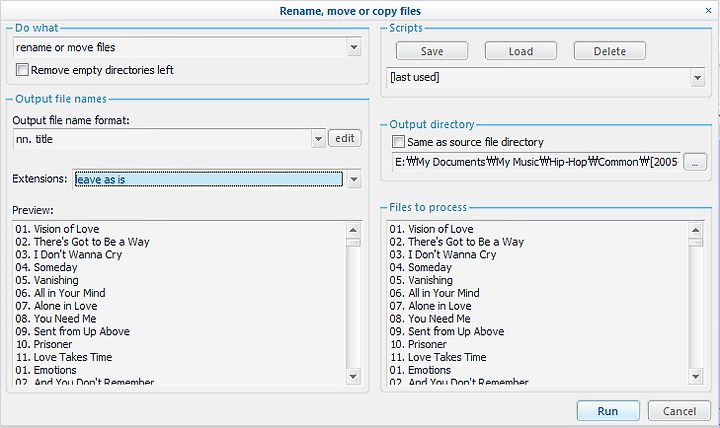The height and width of the screenshot is (428, 720).
Task: Browse for output directory with ellipsis button
Action: click(x=695, y=162)
